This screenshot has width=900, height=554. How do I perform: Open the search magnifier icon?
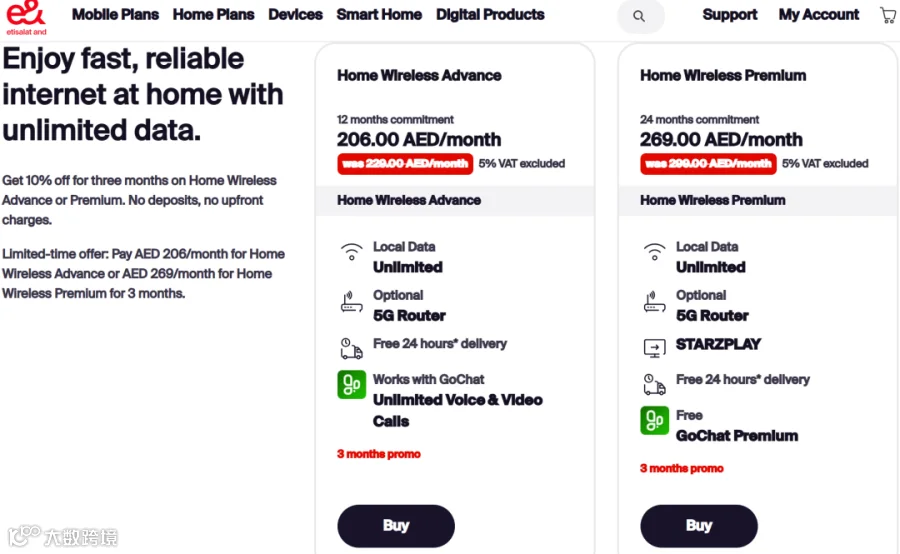pyautogui.click(x=639, y=16)
